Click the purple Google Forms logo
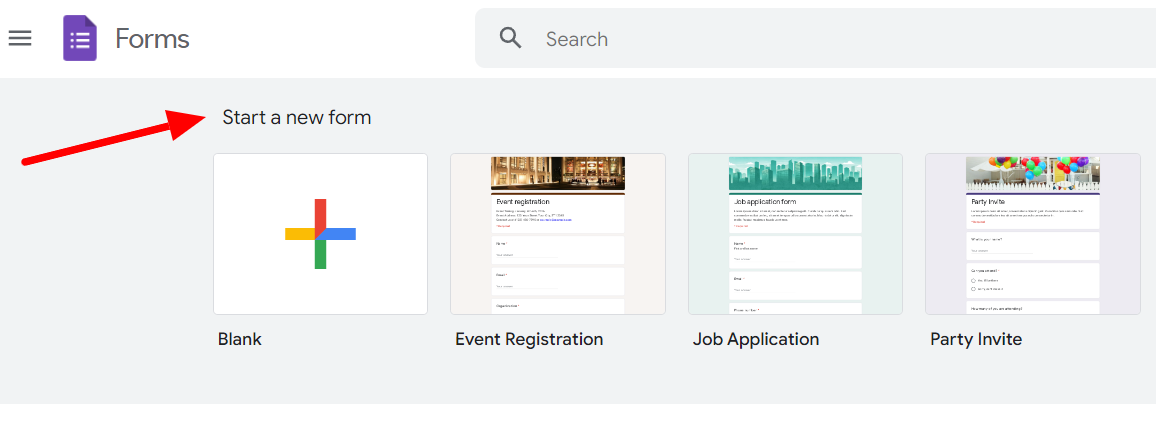Screen dimensions: 1156x426 click(80, 38)
